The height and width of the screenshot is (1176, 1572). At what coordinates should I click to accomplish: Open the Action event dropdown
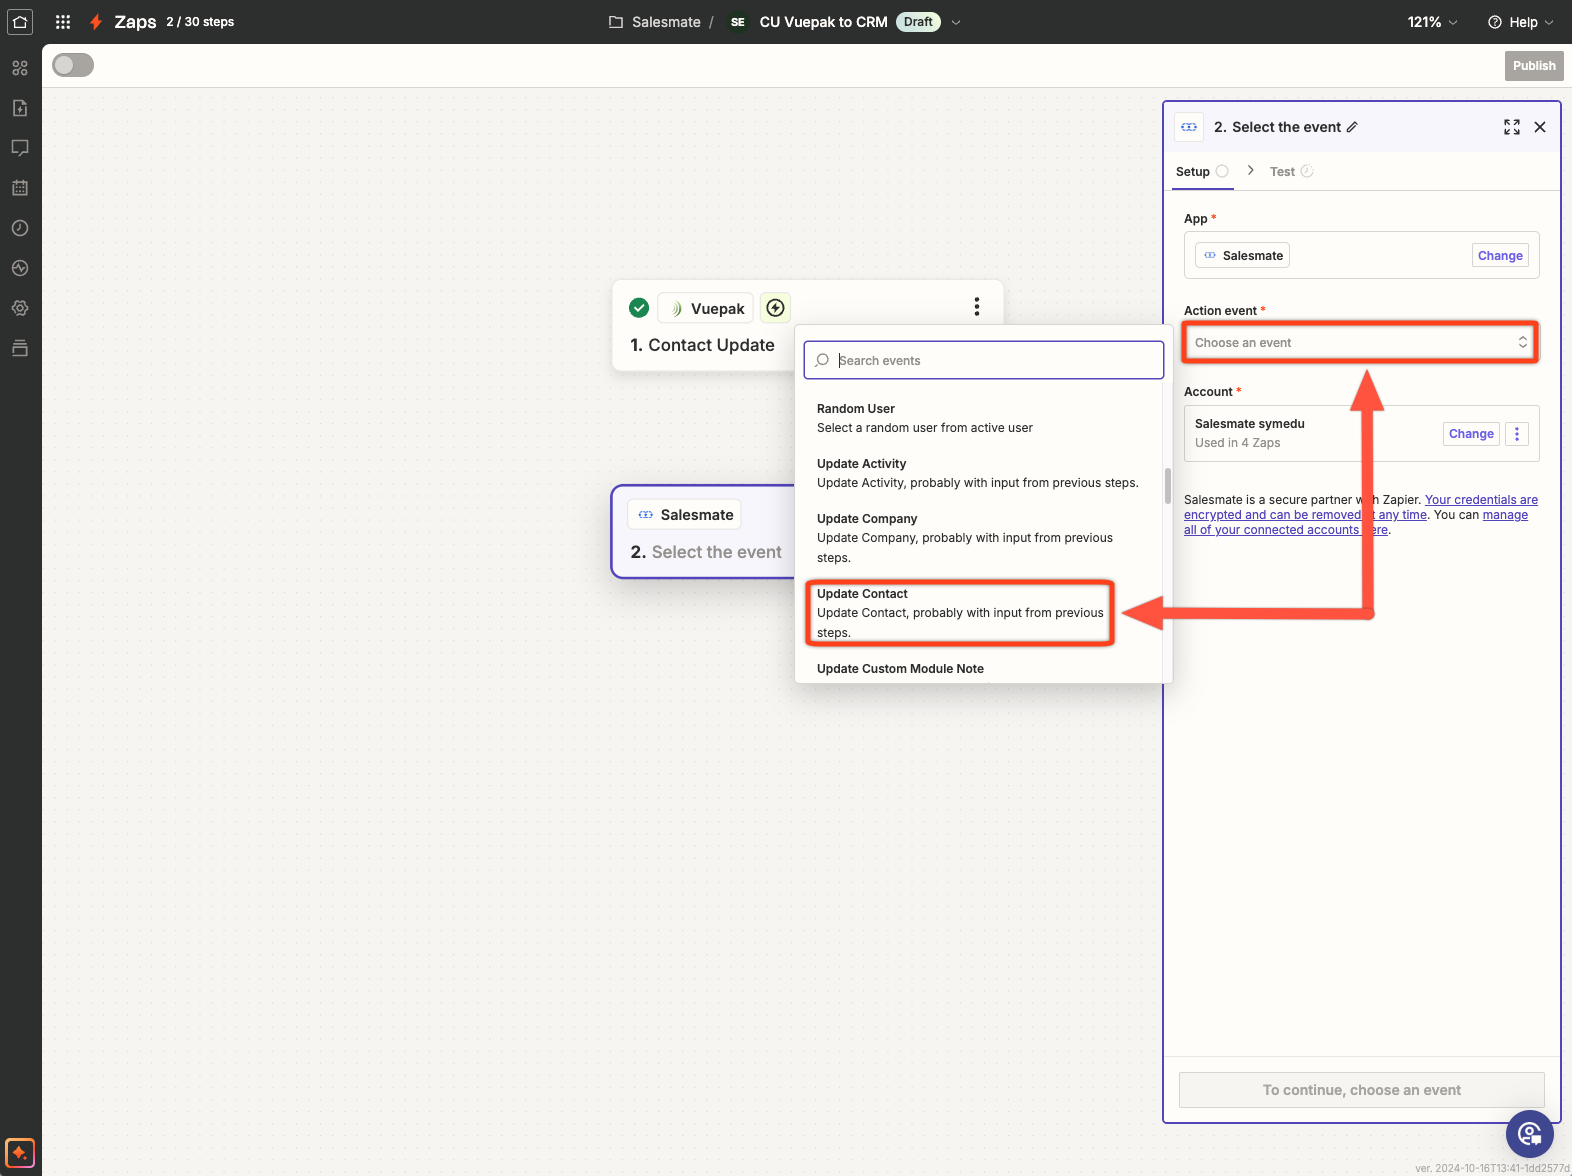pyautogui.click(x=1360, y=343)
